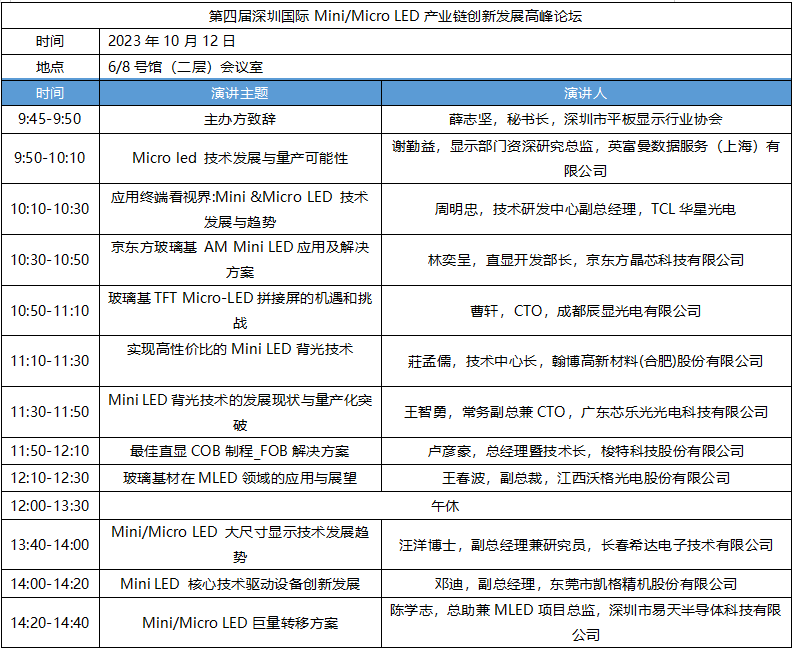This screenshot has height=648, width=793.
Task: Select topic Mini/Micro LED 巨量转移方案
Action: (x=240, y=623)
